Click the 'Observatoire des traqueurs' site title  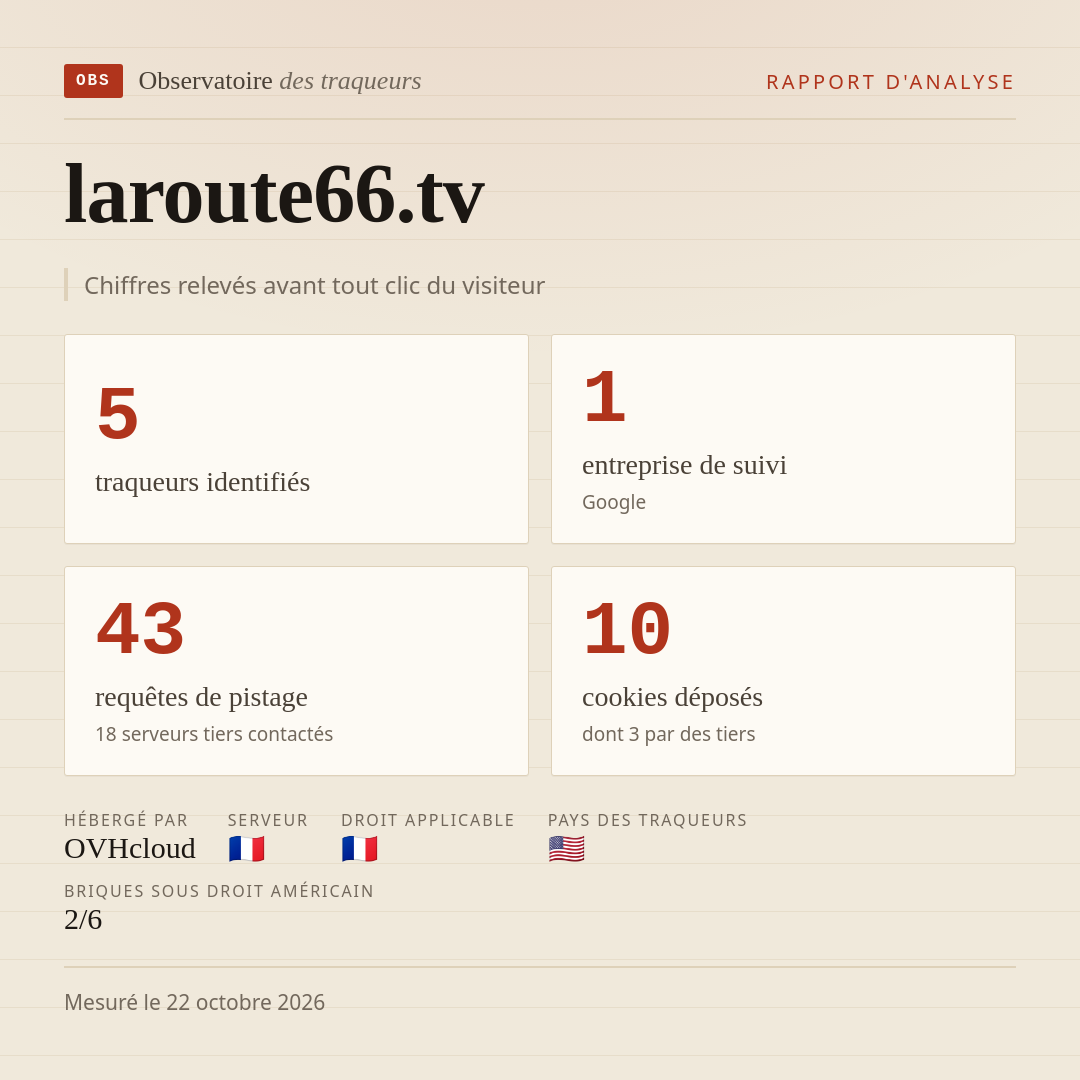tap(280, 81)
